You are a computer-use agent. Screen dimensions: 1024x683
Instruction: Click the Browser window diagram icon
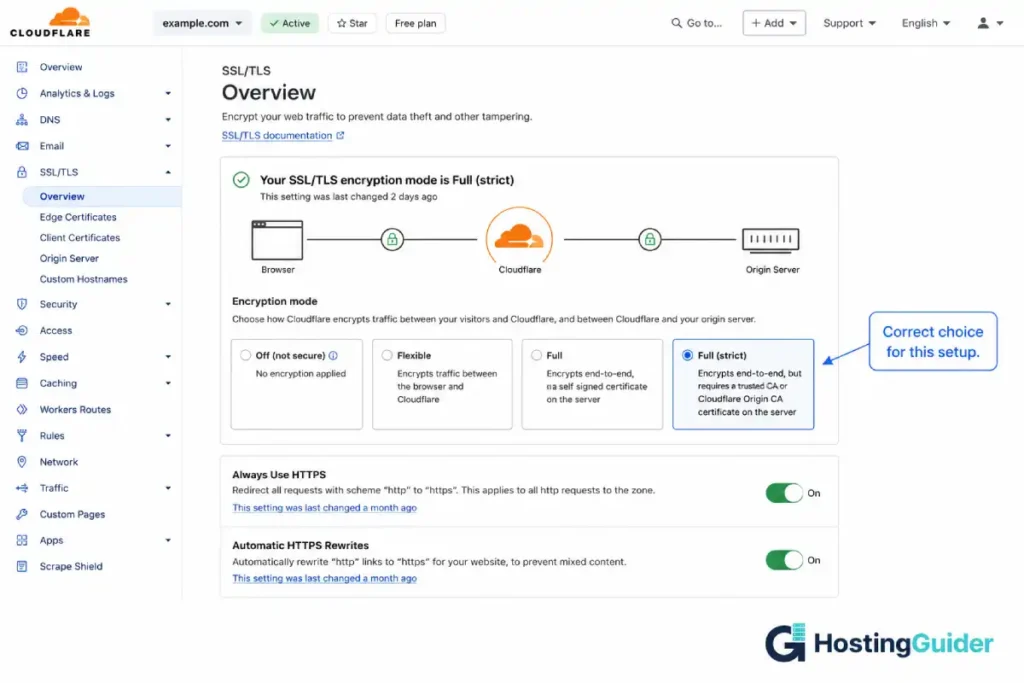277,240
